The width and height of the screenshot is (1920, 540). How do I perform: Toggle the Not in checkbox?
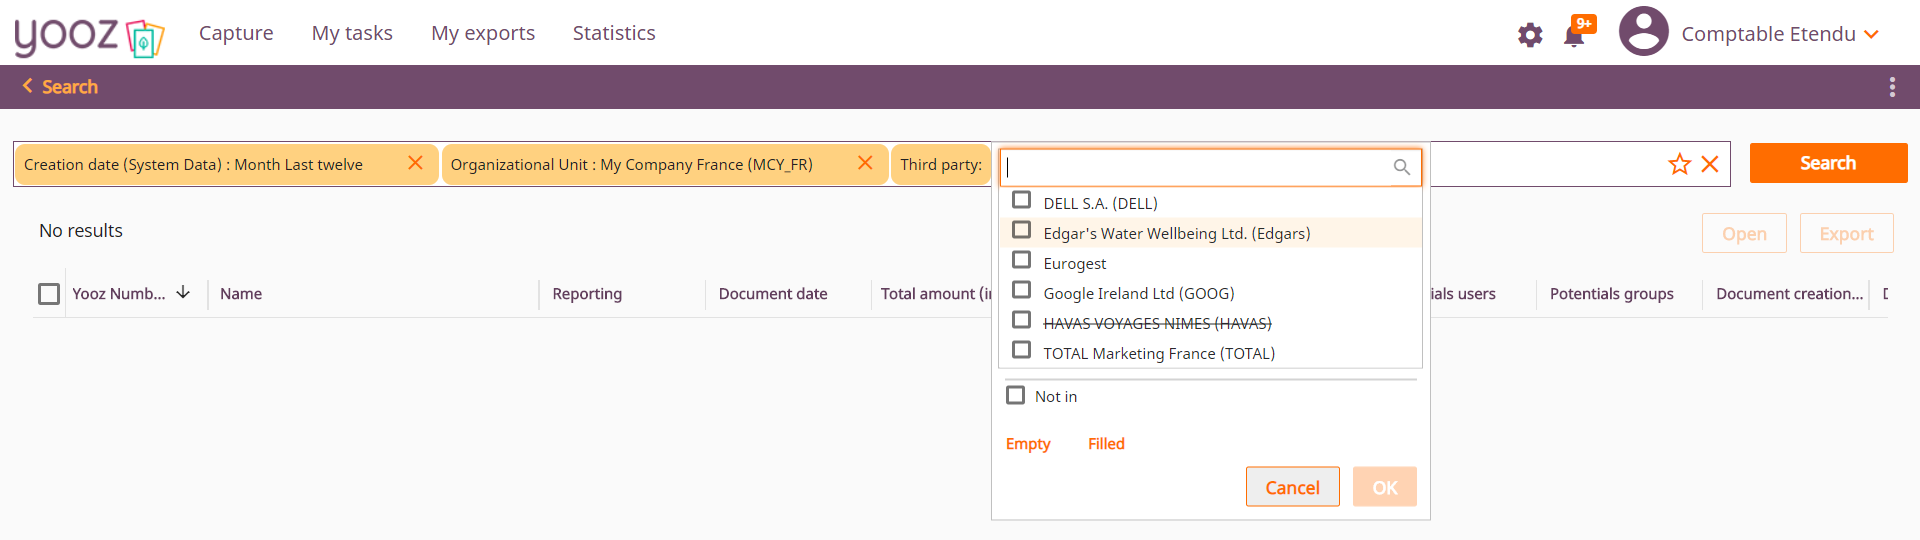click(1015, 395)
